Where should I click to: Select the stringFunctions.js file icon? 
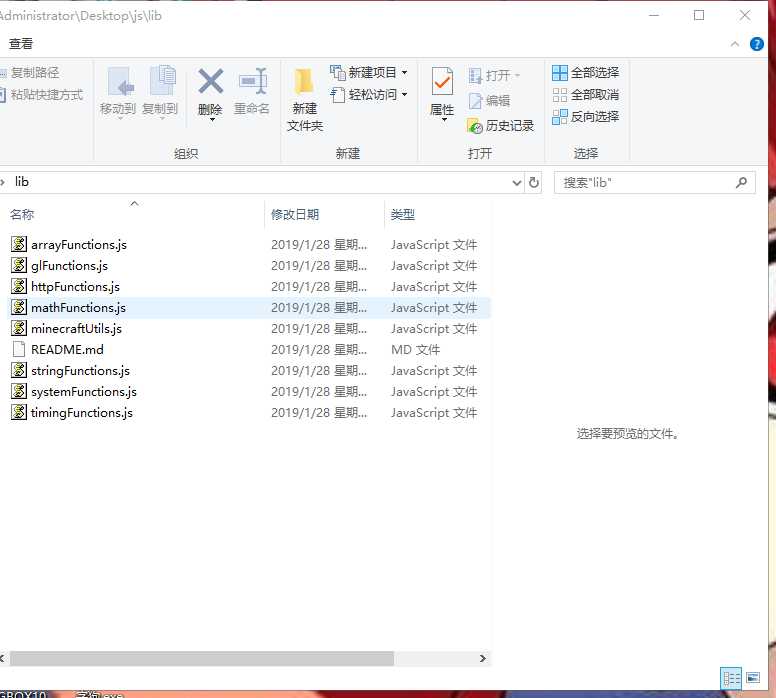pos(19,370)
